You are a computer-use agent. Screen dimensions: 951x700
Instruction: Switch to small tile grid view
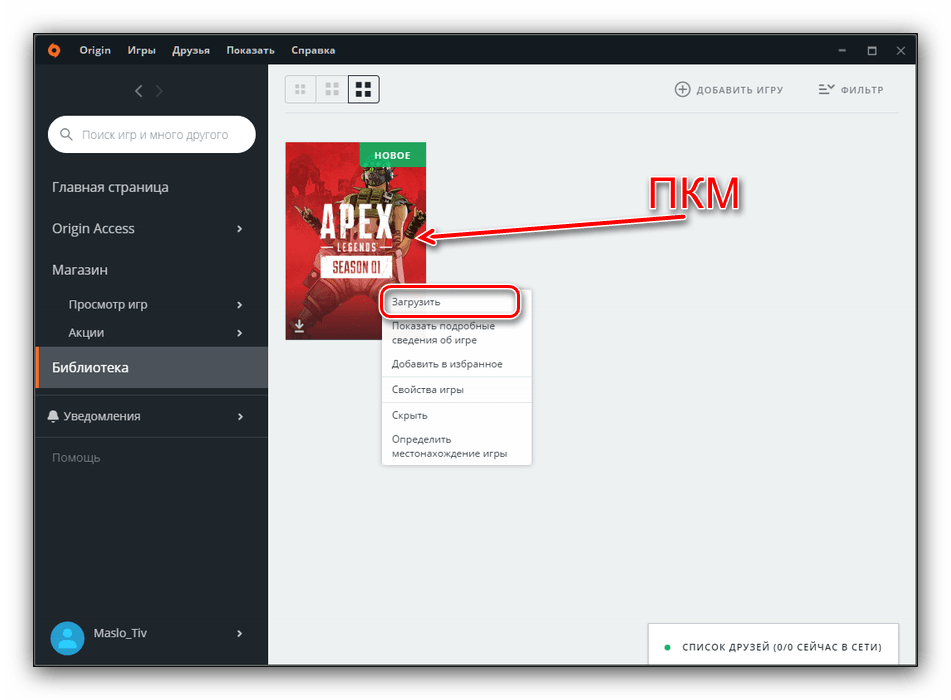(300, 90)
